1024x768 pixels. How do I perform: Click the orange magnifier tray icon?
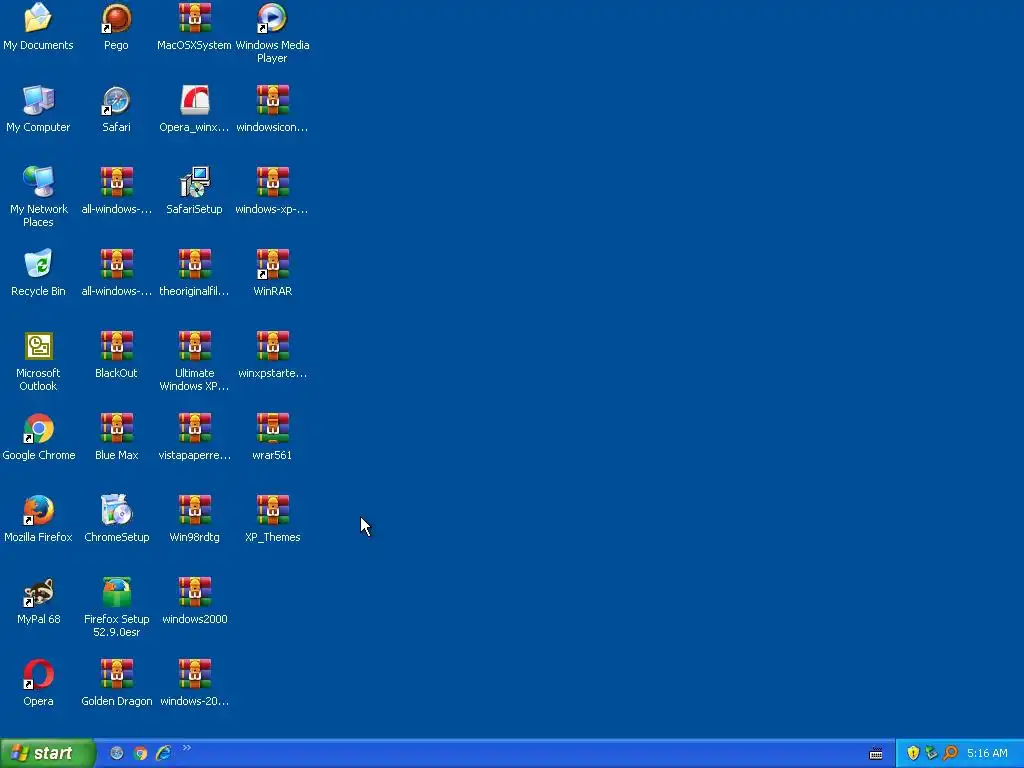click(950, 753)
